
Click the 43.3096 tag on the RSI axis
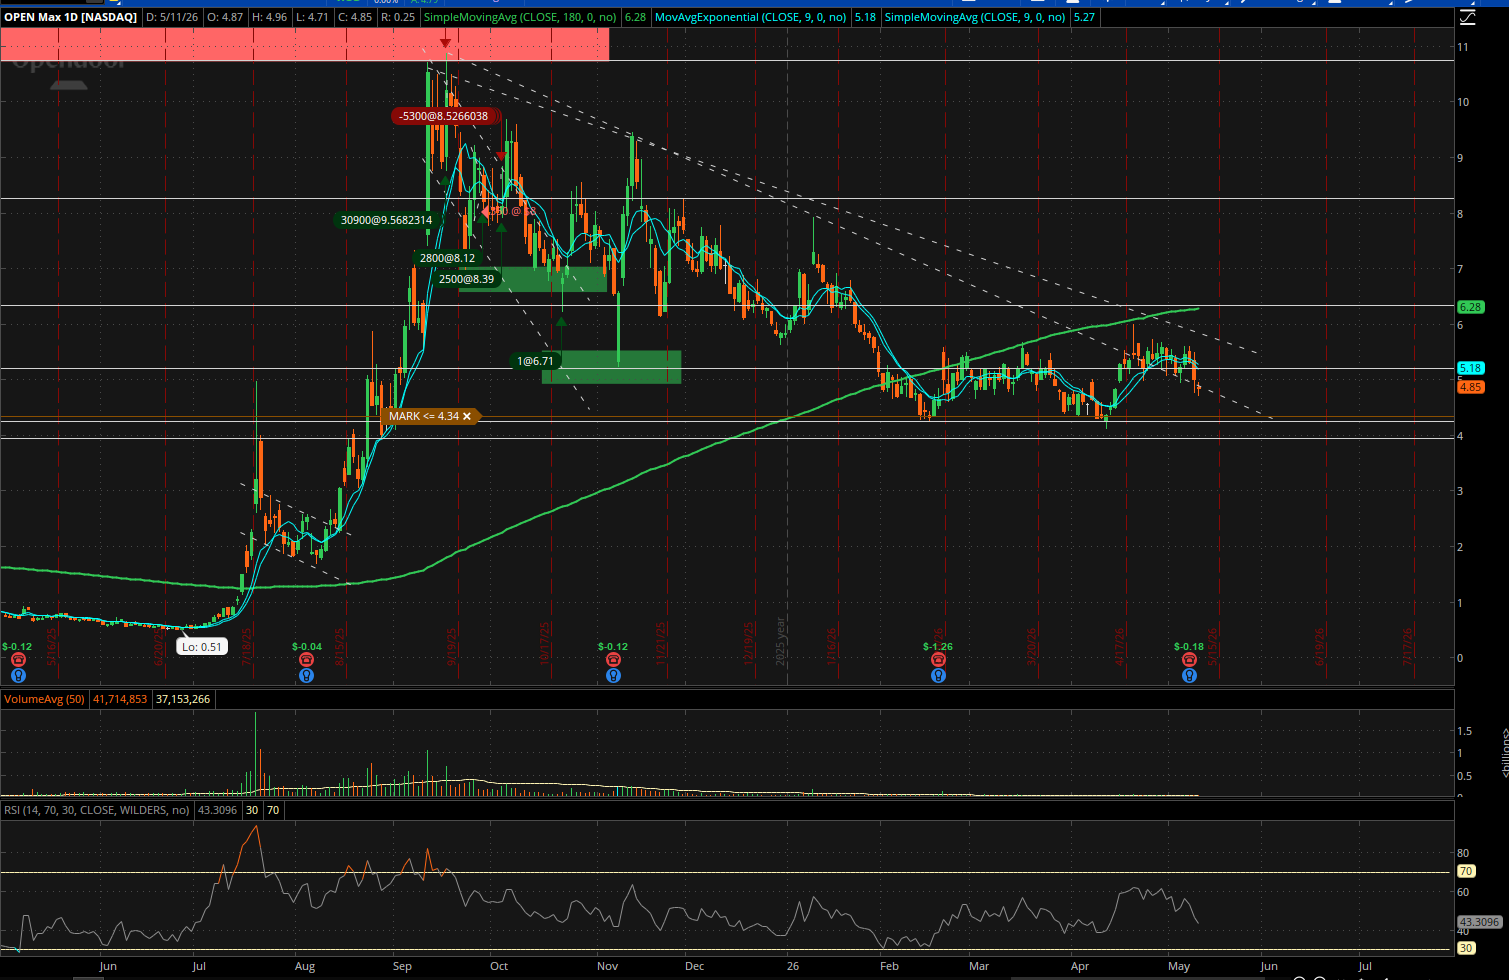(1479, 922)
